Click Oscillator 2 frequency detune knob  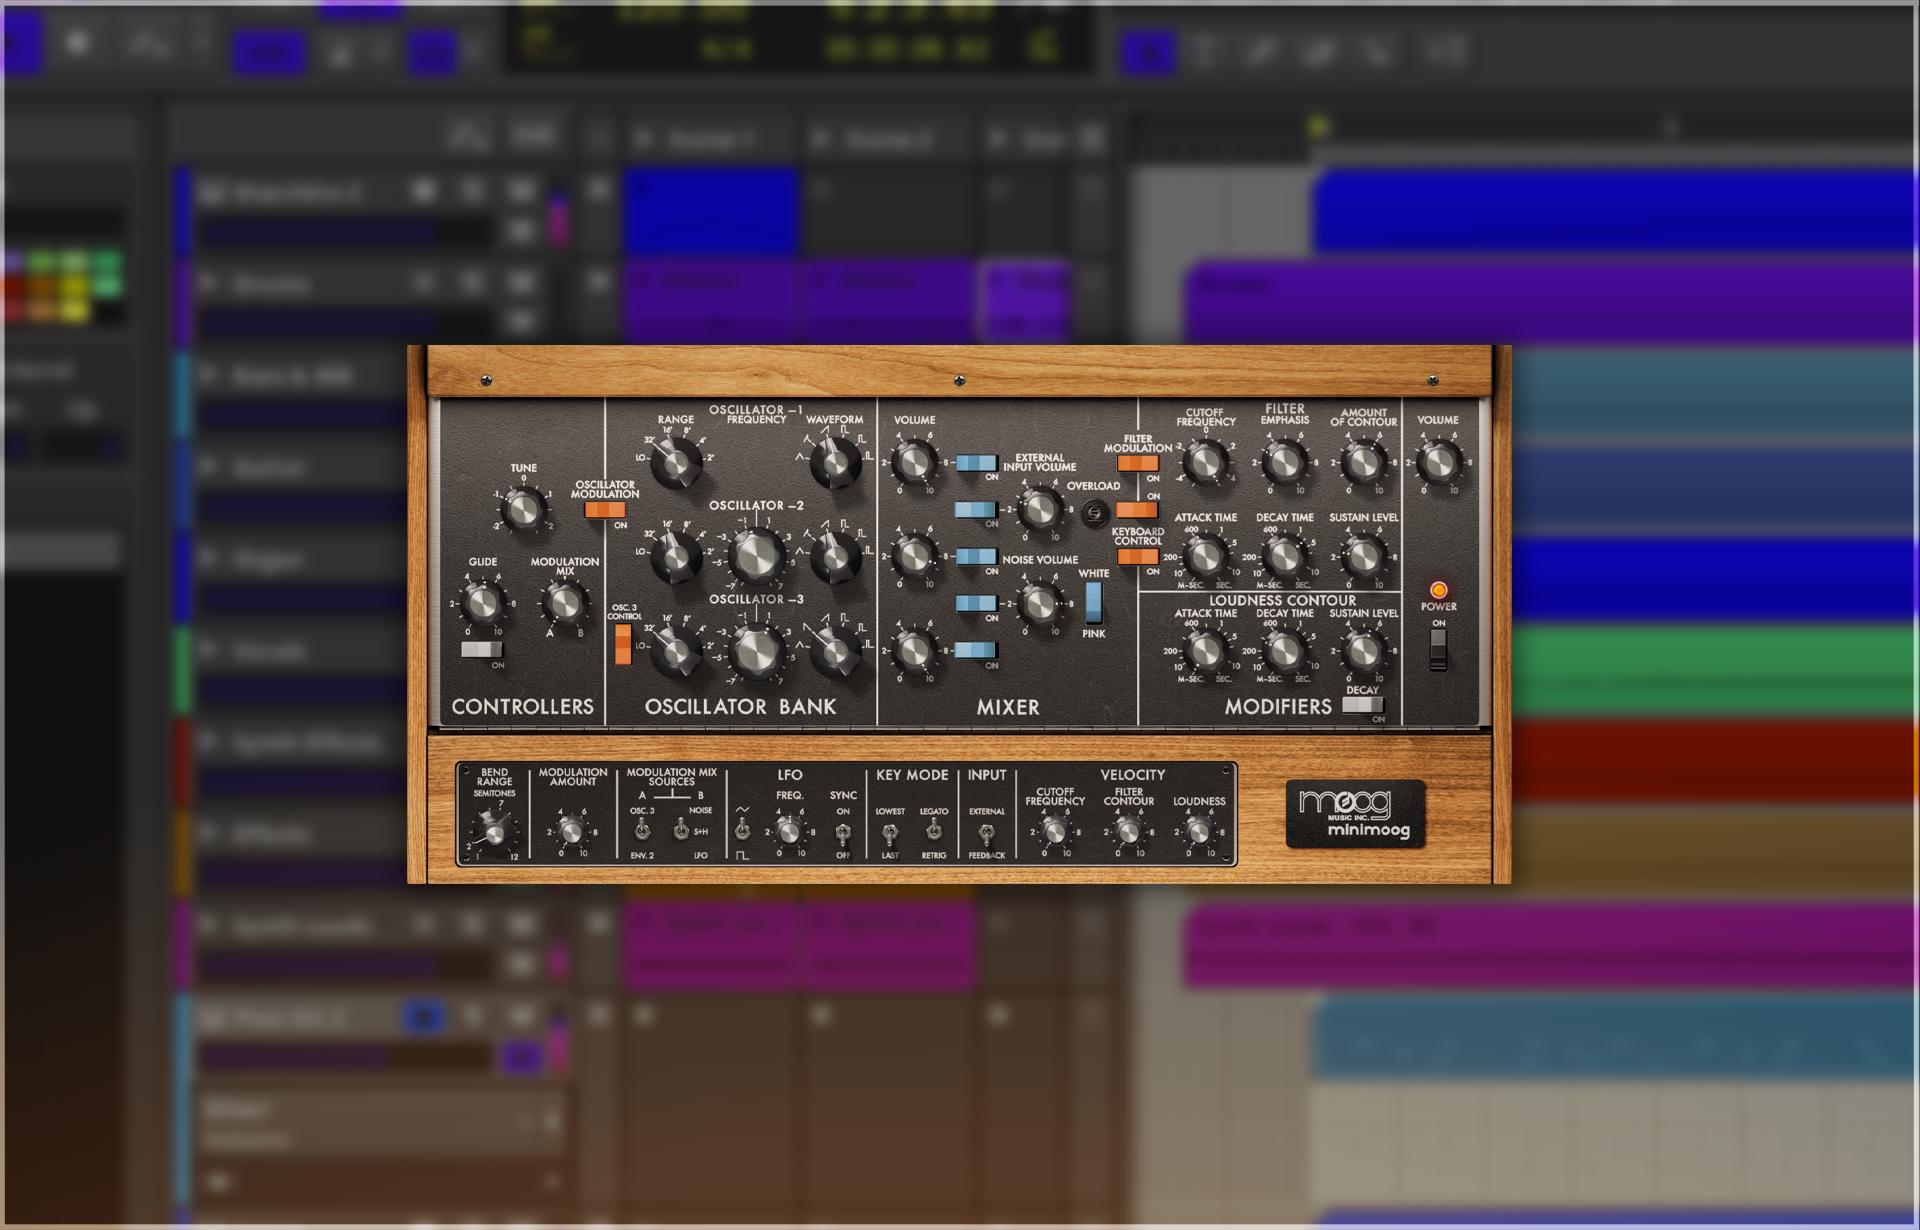[x=756, y=557]
